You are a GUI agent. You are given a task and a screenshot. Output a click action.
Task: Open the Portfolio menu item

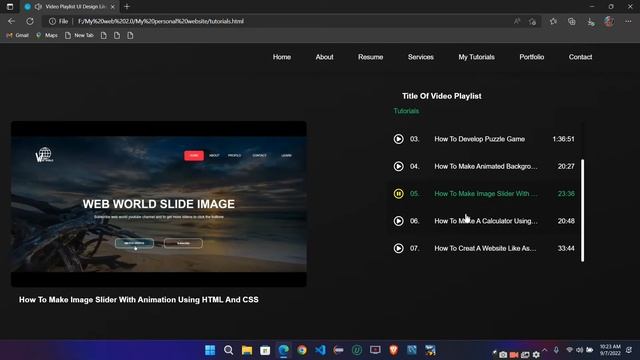[x=531, y=57]
